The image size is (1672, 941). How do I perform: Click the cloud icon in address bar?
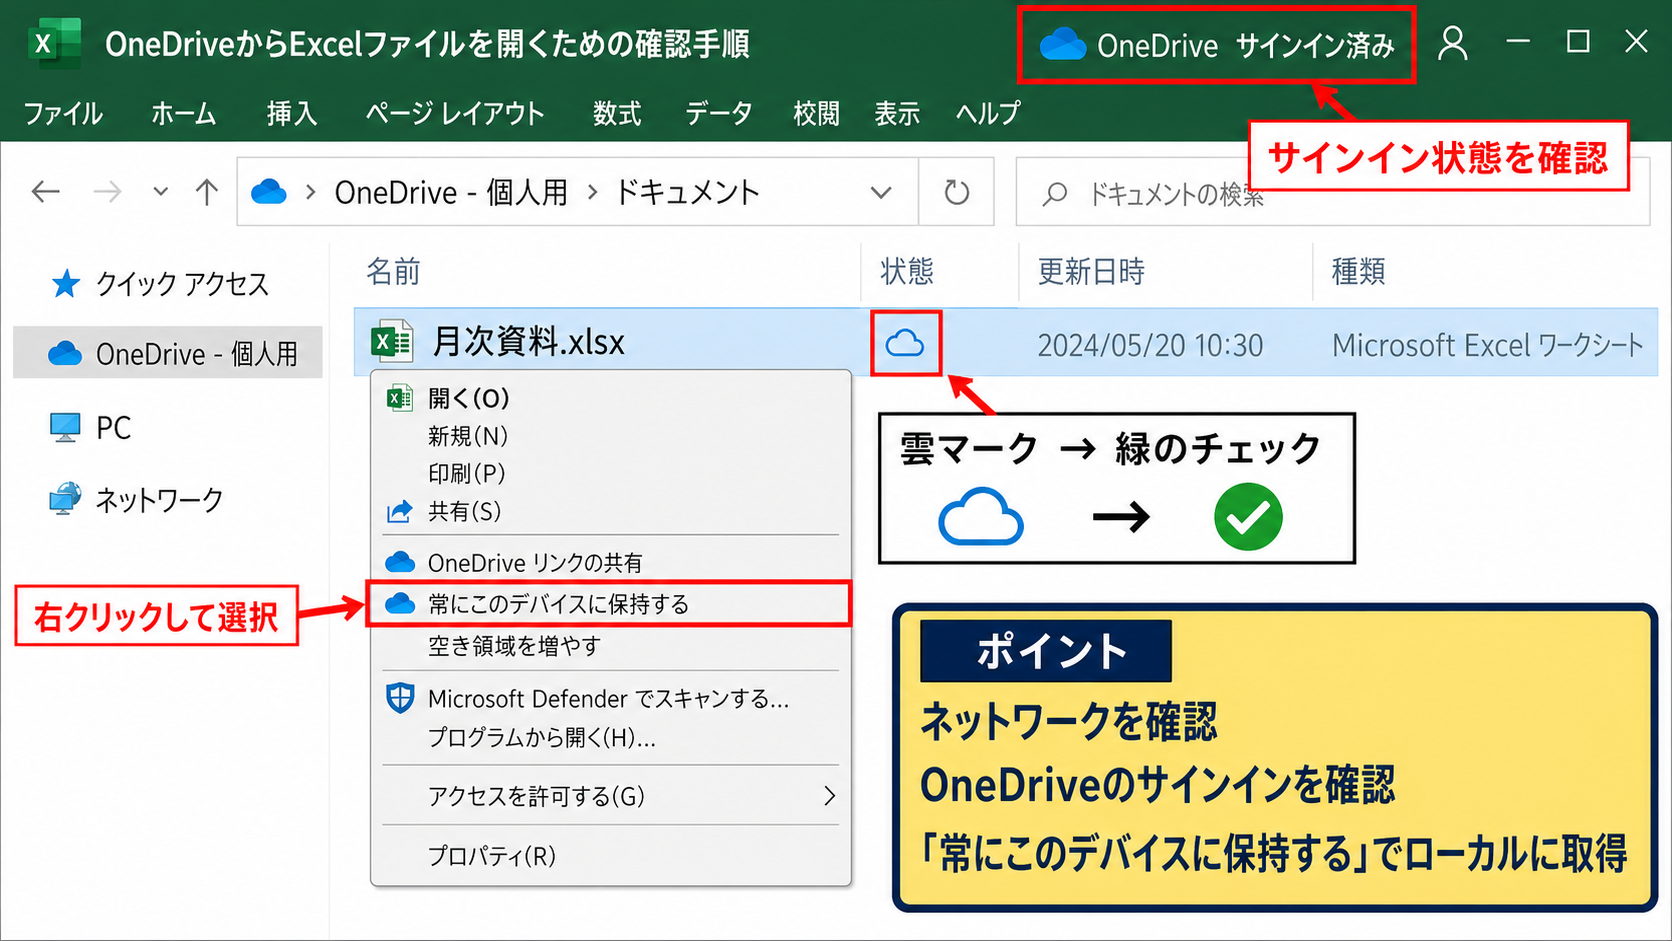coord(269,191)
